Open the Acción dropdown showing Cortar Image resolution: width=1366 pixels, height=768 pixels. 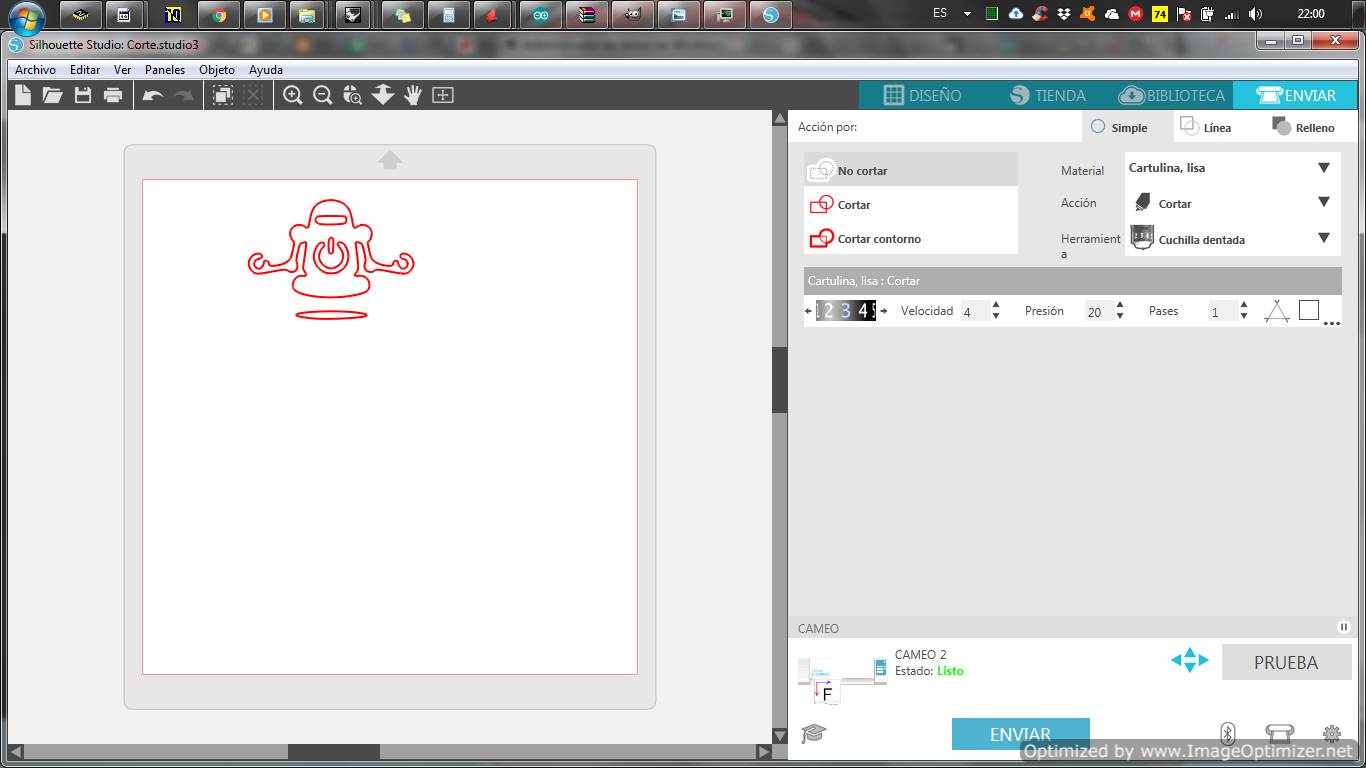[1231, 202]
